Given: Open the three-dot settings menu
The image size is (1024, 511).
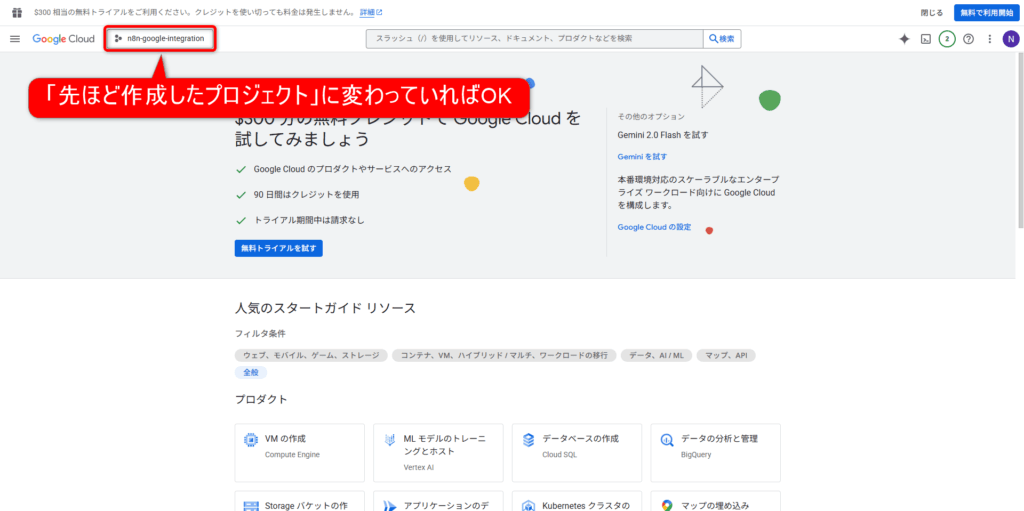Looking at the screenshot, I should click(989, 39).
